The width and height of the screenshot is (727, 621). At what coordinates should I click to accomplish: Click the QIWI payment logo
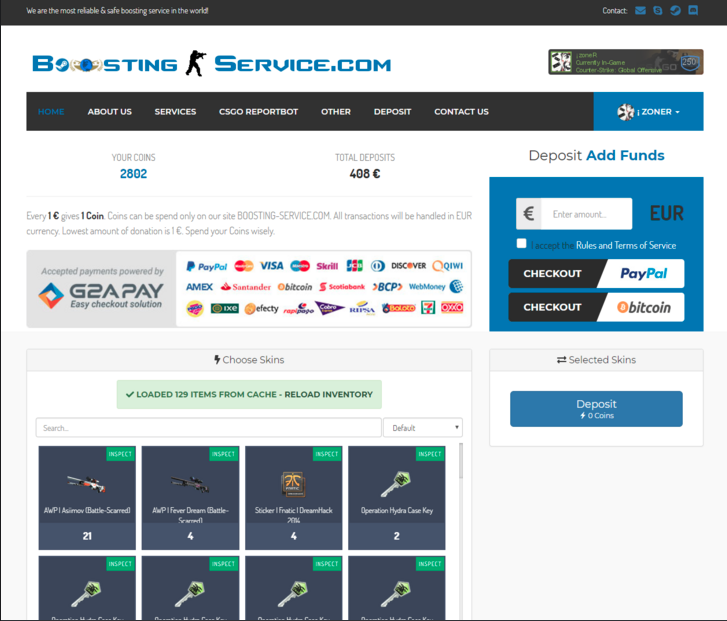pos(447,266)
